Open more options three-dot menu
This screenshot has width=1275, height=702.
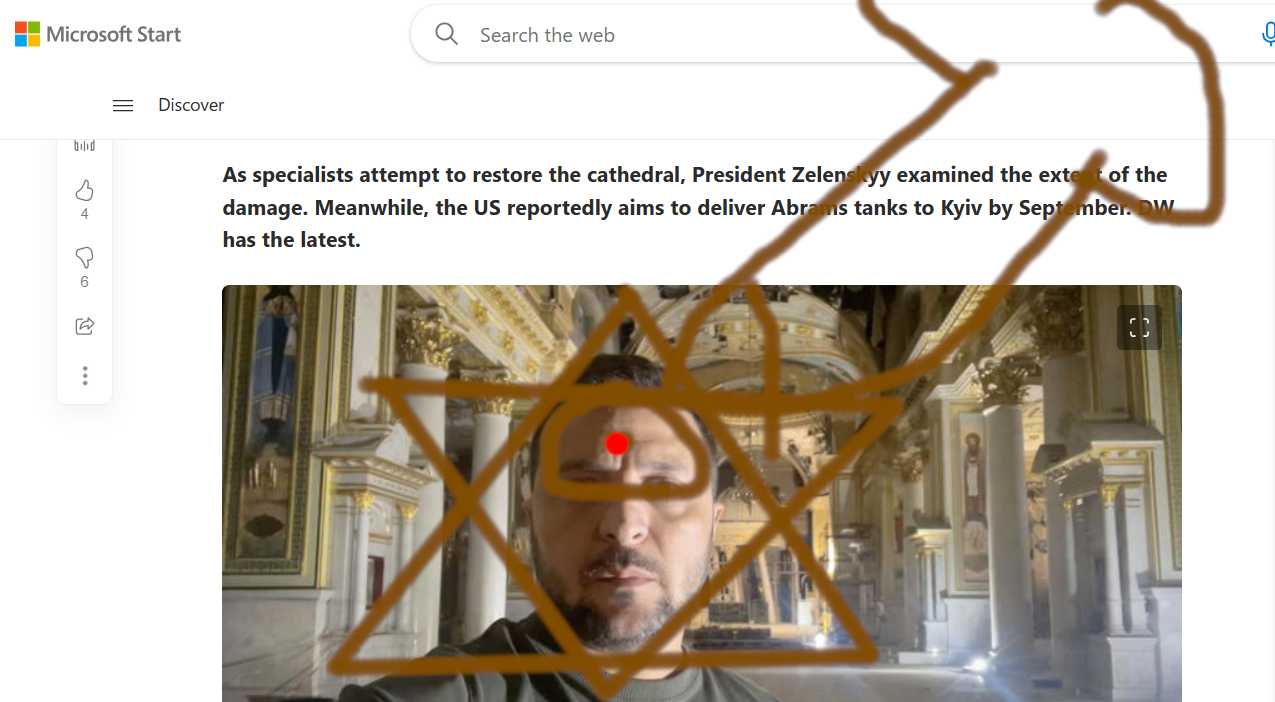(x=85, y=375)
